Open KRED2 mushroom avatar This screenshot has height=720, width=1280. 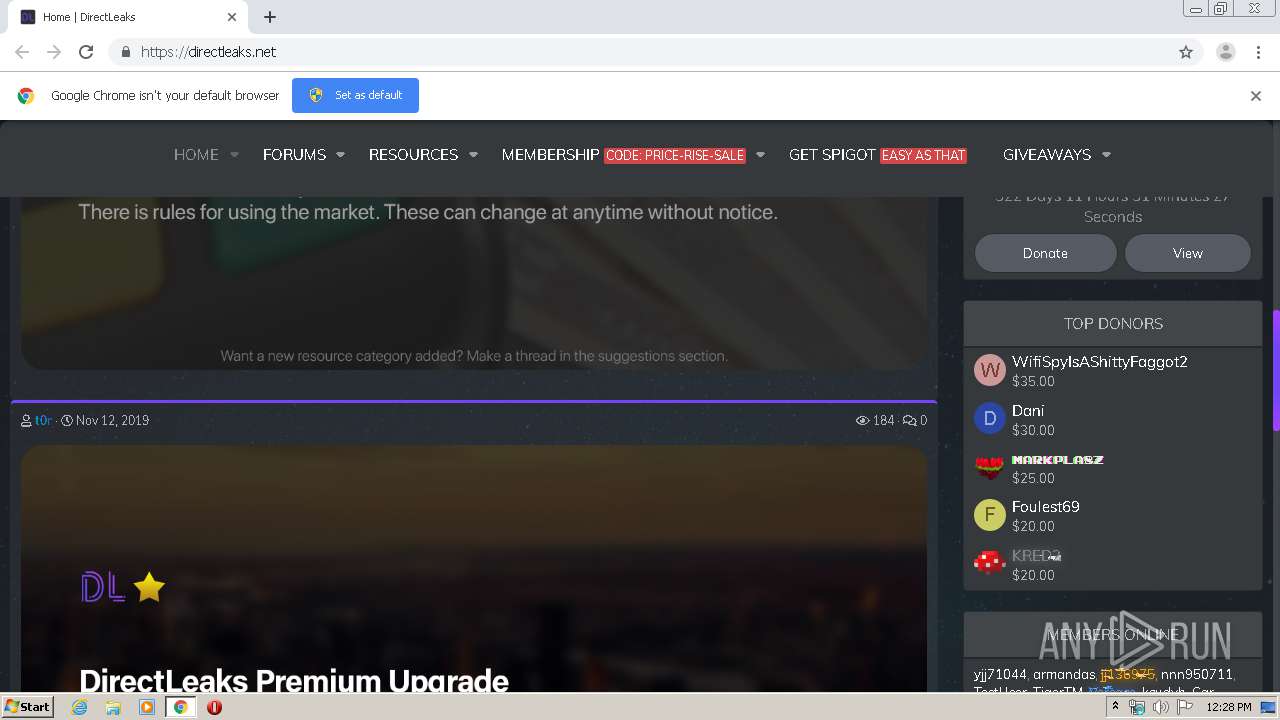[989, 563]
